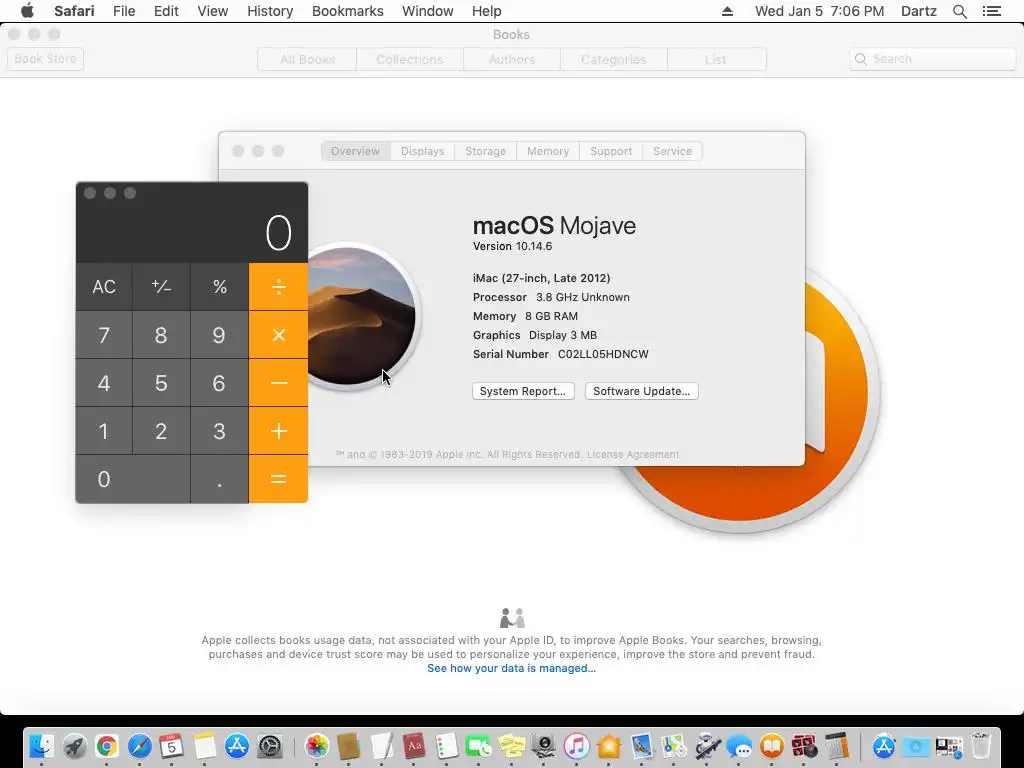Tap the 5 key on Calculator
The width and height of the screenshot is (1024, 768).
[161, 383]
